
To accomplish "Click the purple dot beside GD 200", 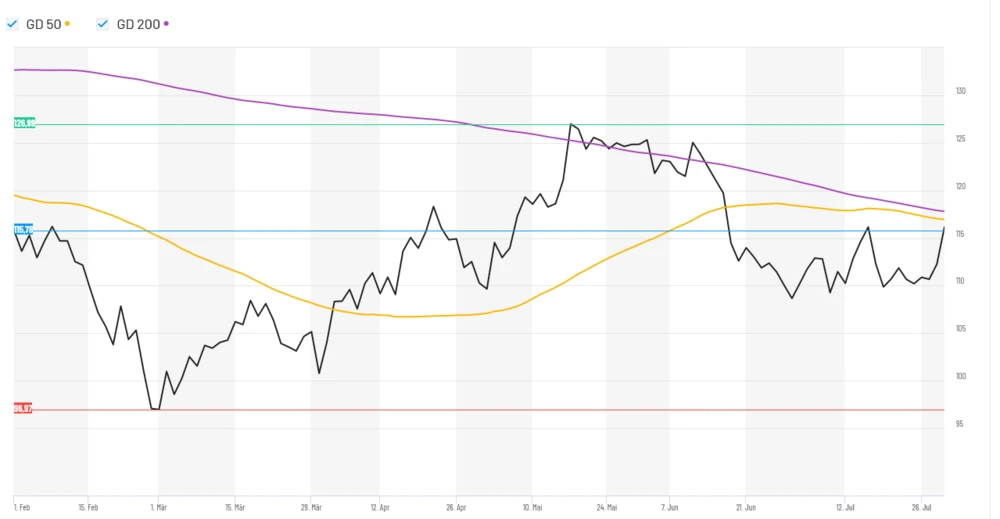I will tap(166, 24).
